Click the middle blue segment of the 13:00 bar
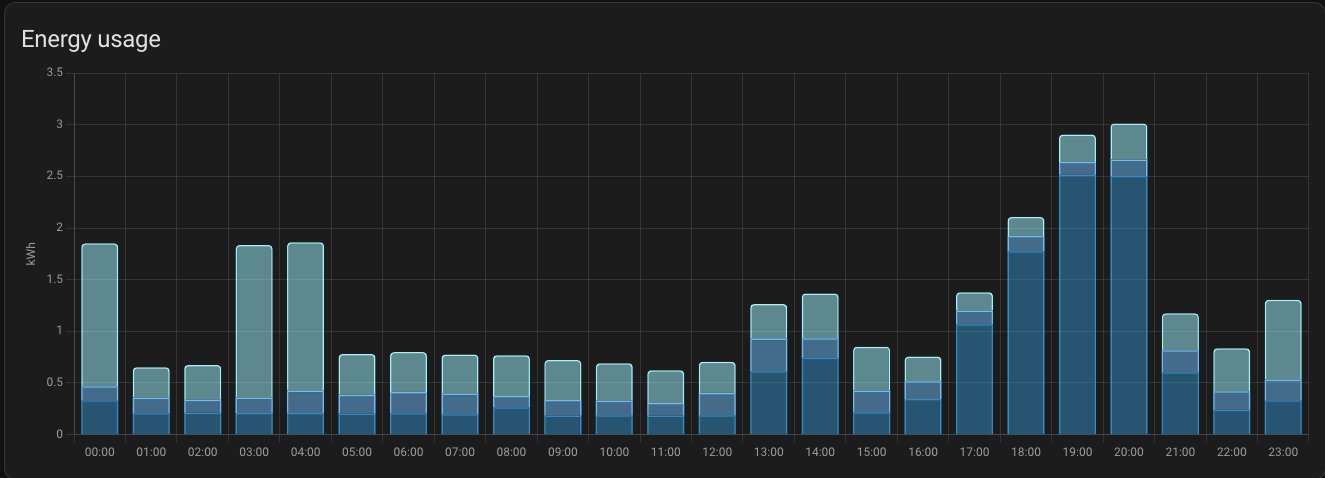The height and width of the screenshot is (478, 1325). (x=769, y=356)
